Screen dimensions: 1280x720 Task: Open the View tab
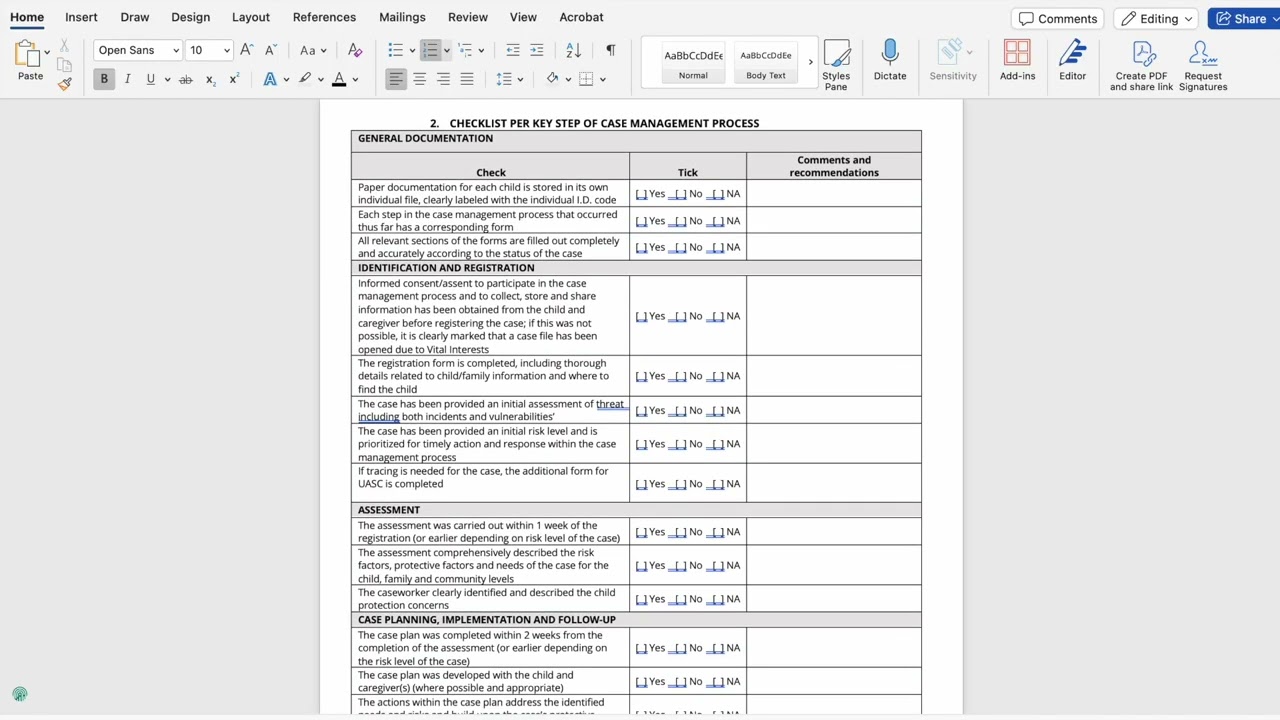coord(523,17)
